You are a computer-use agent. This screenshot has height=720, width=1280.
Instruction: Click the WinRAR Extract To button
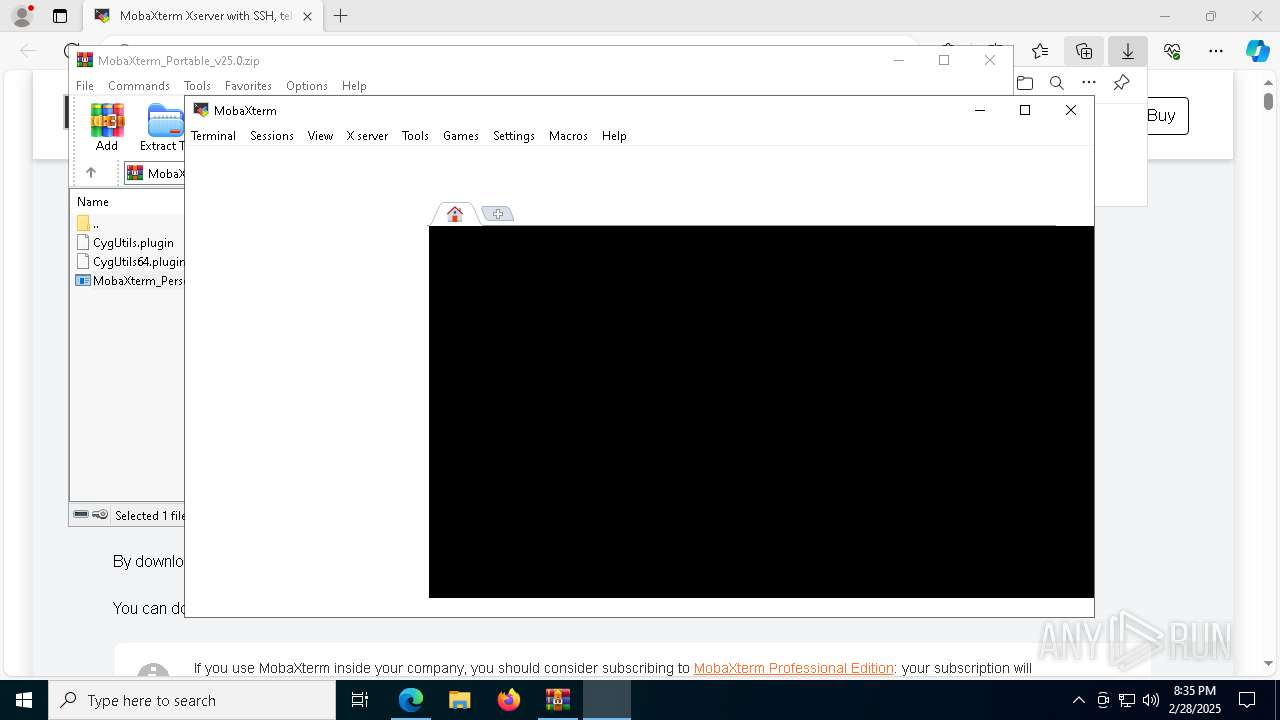(x=161, y=127)
